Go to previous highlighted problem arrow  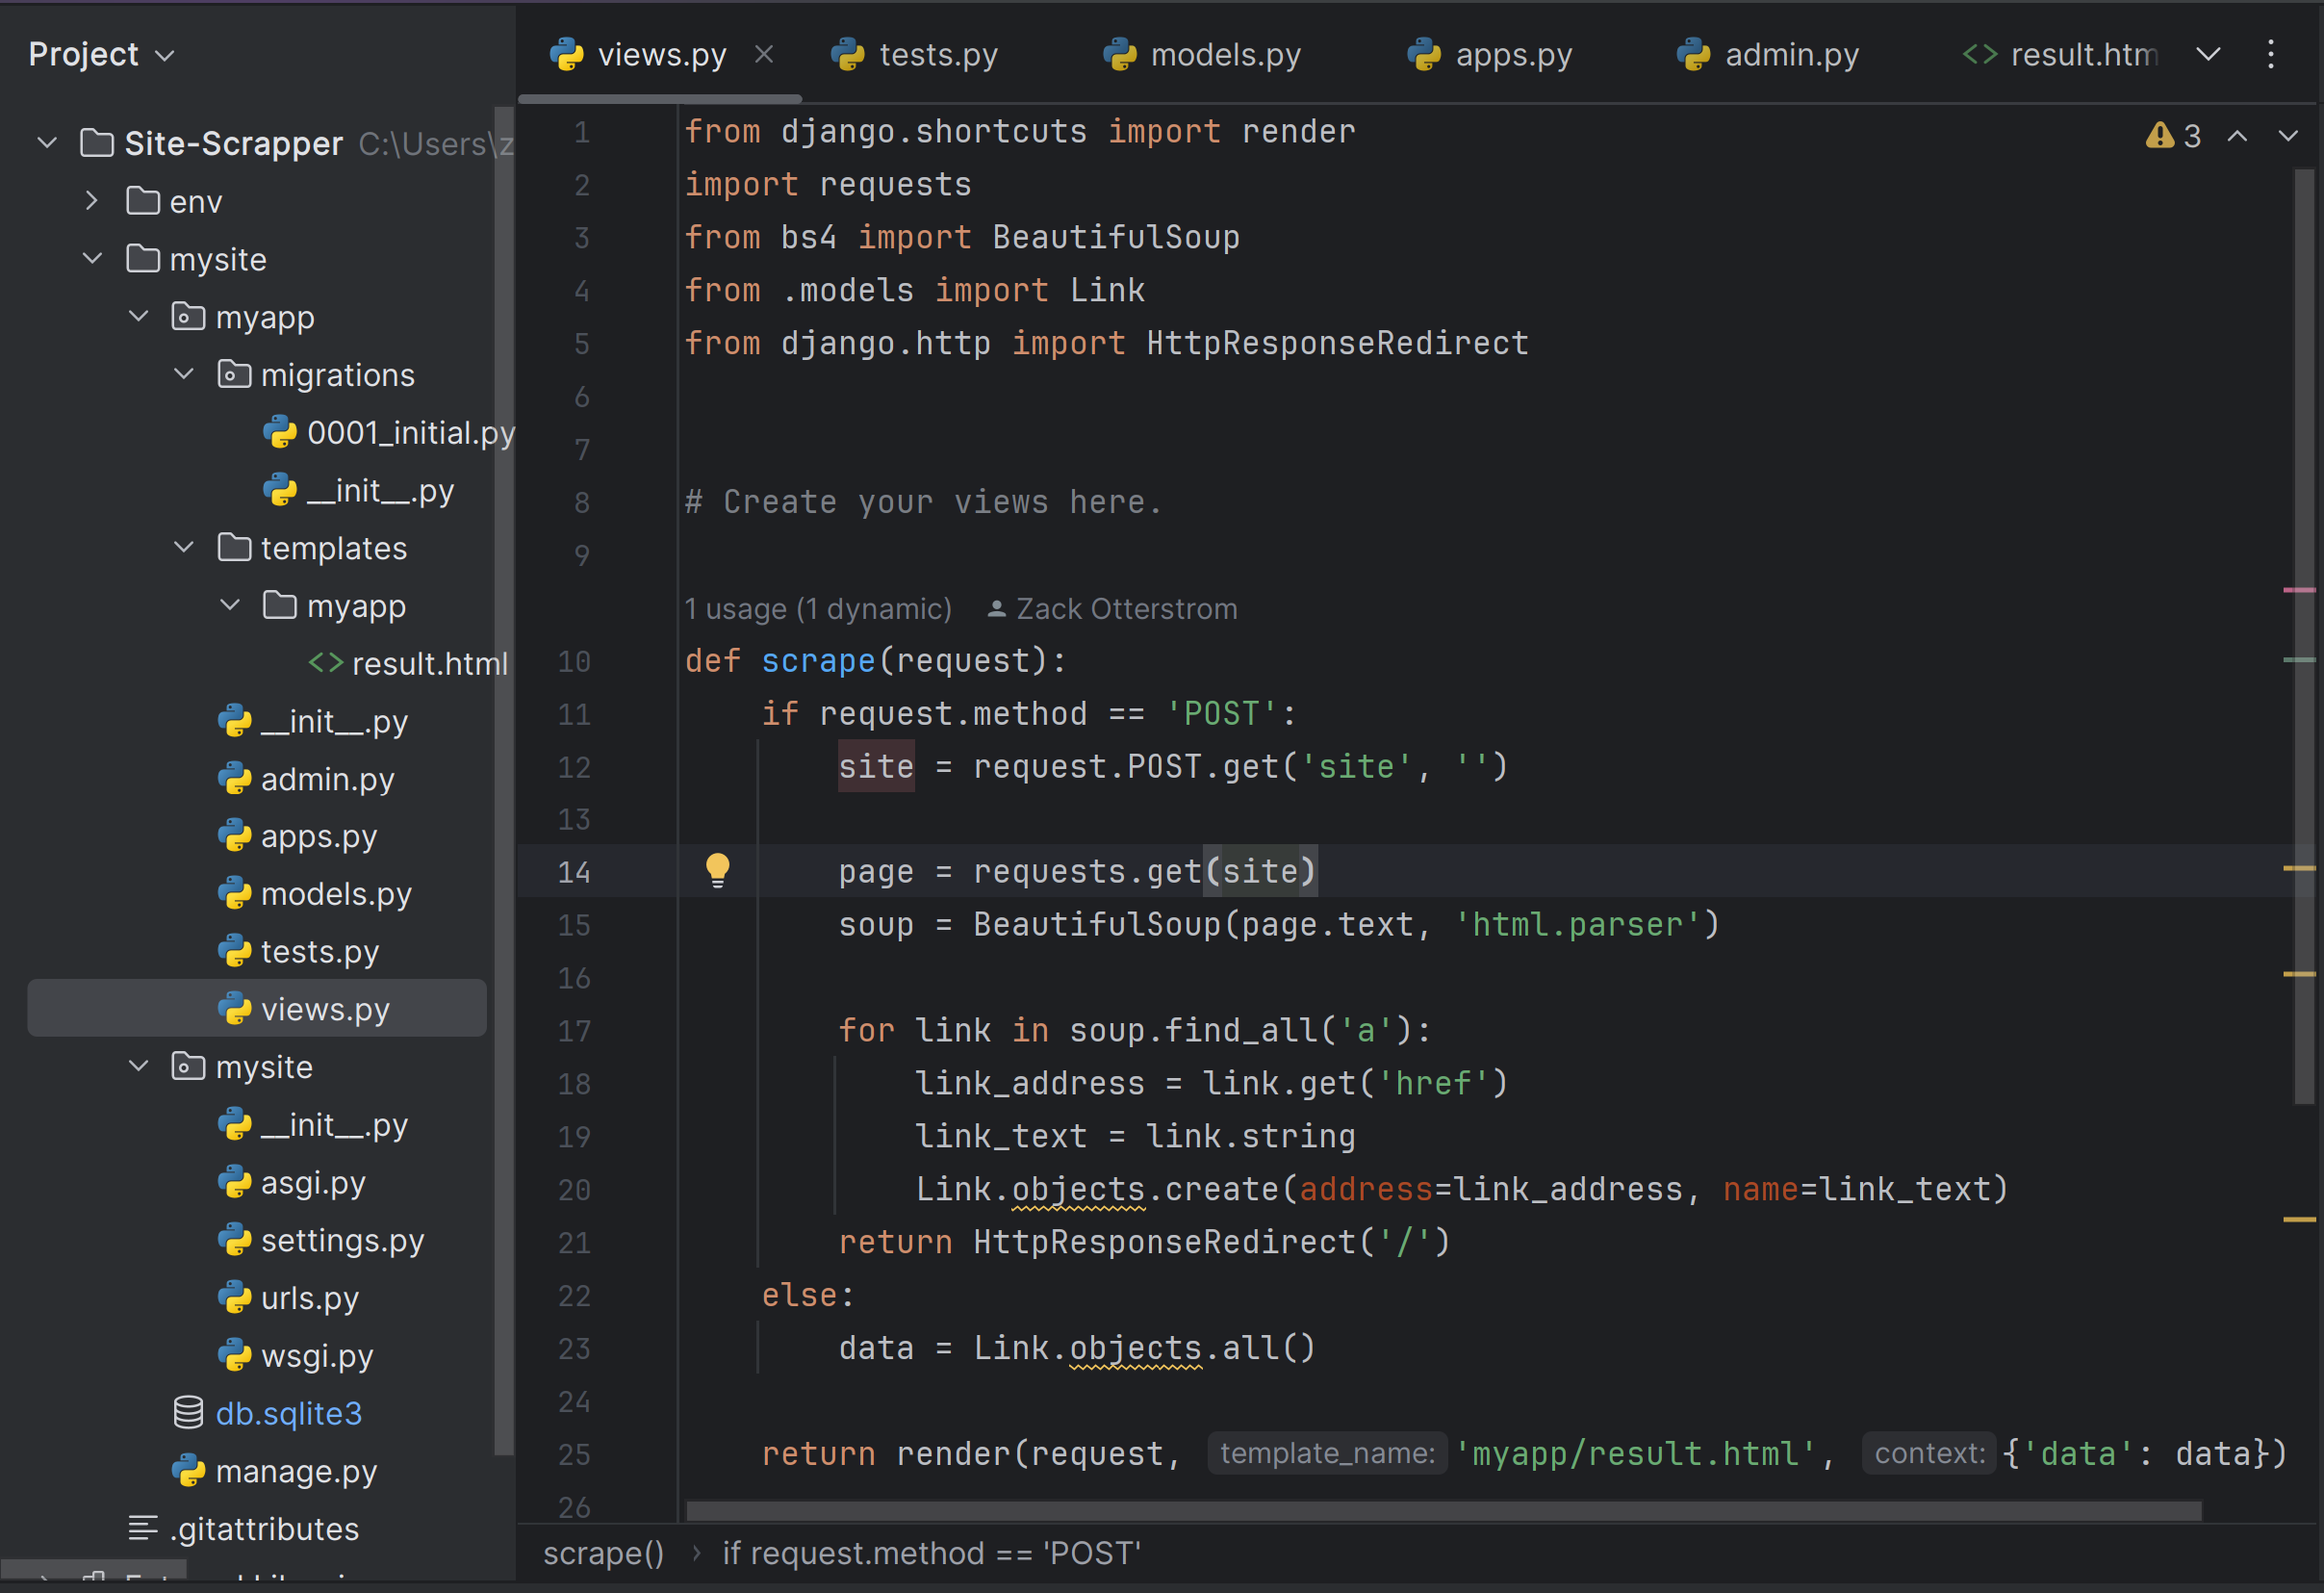point(2237,136)
